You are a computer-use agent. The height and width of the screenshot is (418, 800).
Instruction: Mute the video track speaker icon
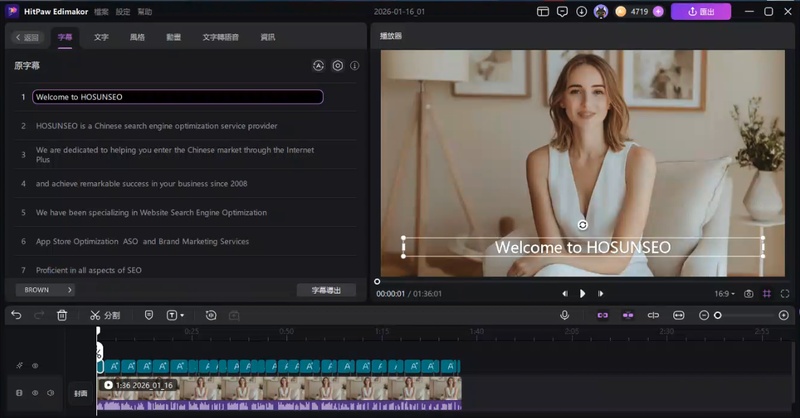pyautogui.click(x=50, y=393)
